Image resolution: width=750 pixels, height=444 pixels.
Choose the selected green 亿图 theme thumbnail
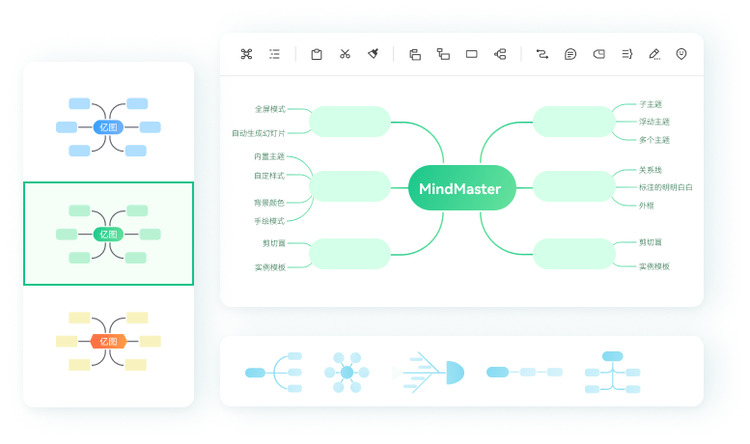click(109, 234)
